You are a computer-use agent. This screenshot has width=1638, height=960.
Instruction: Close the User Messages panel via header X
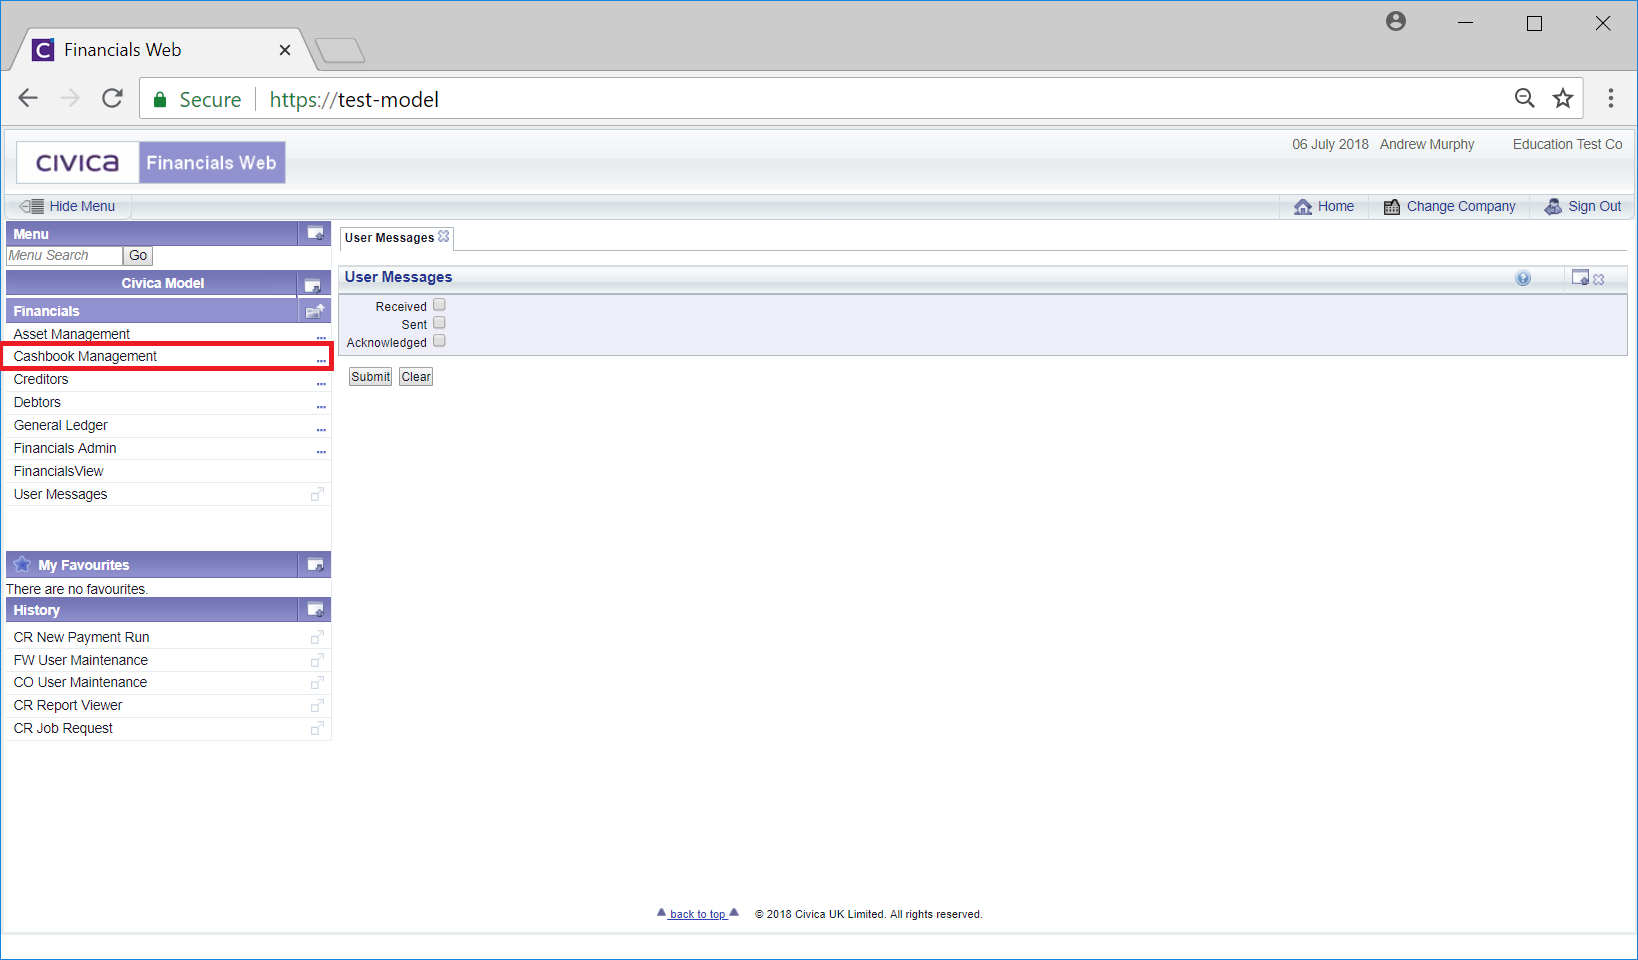pyautogui.click(x=1598, y=279)
